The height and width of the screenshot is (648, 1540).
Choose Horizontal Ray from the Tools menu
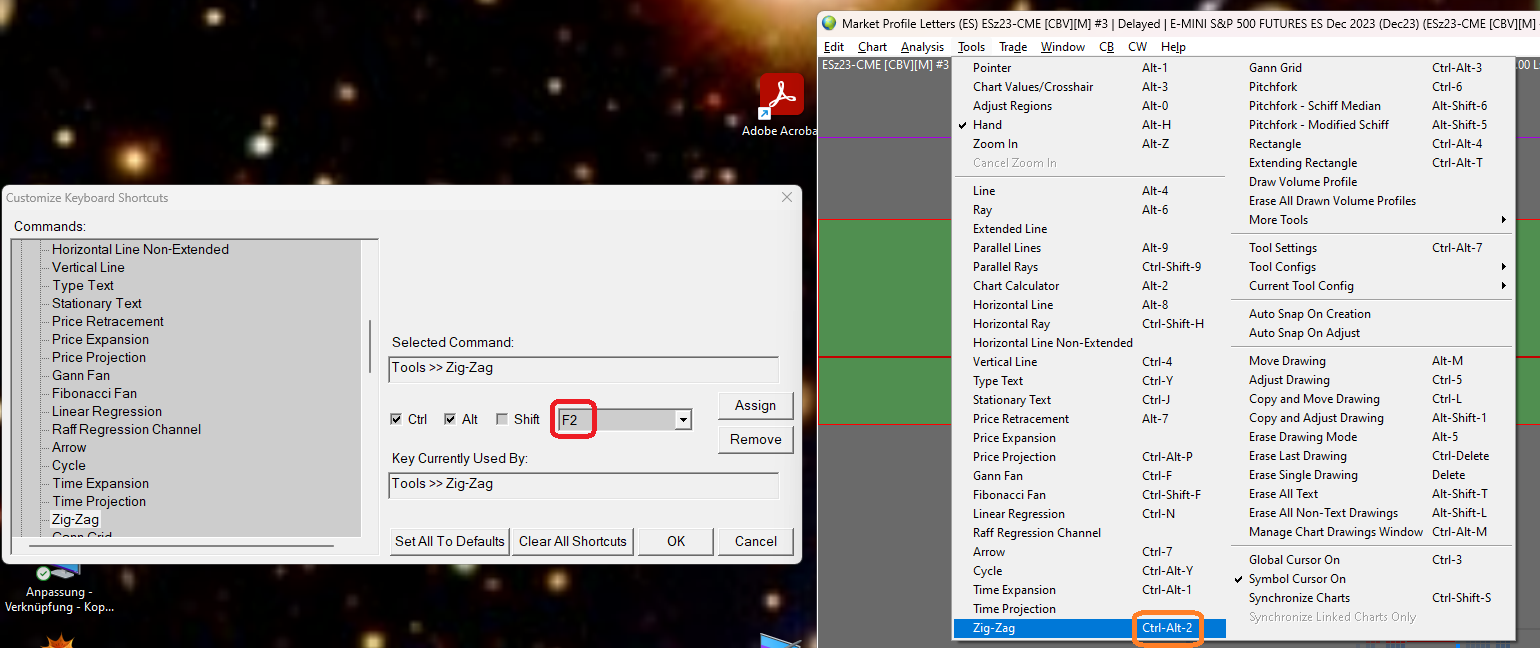pyautogui.click(x=1089, y=324)
